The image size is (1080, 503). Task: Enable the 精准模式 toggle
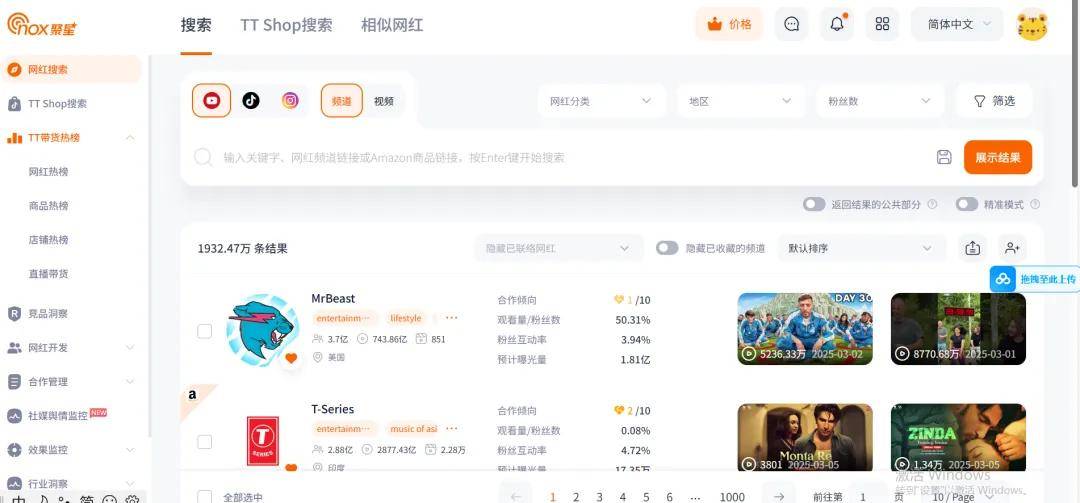click(966, 204)
